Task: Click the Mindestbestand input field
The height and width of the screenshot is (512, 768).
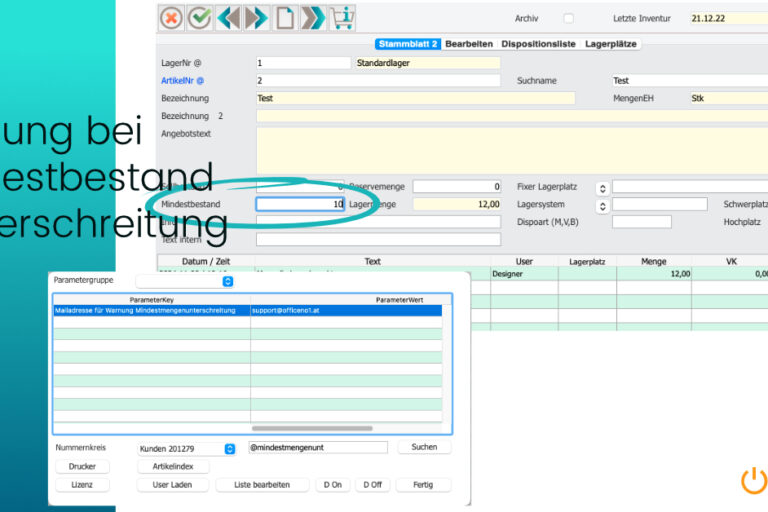Action: coord(300,204)
